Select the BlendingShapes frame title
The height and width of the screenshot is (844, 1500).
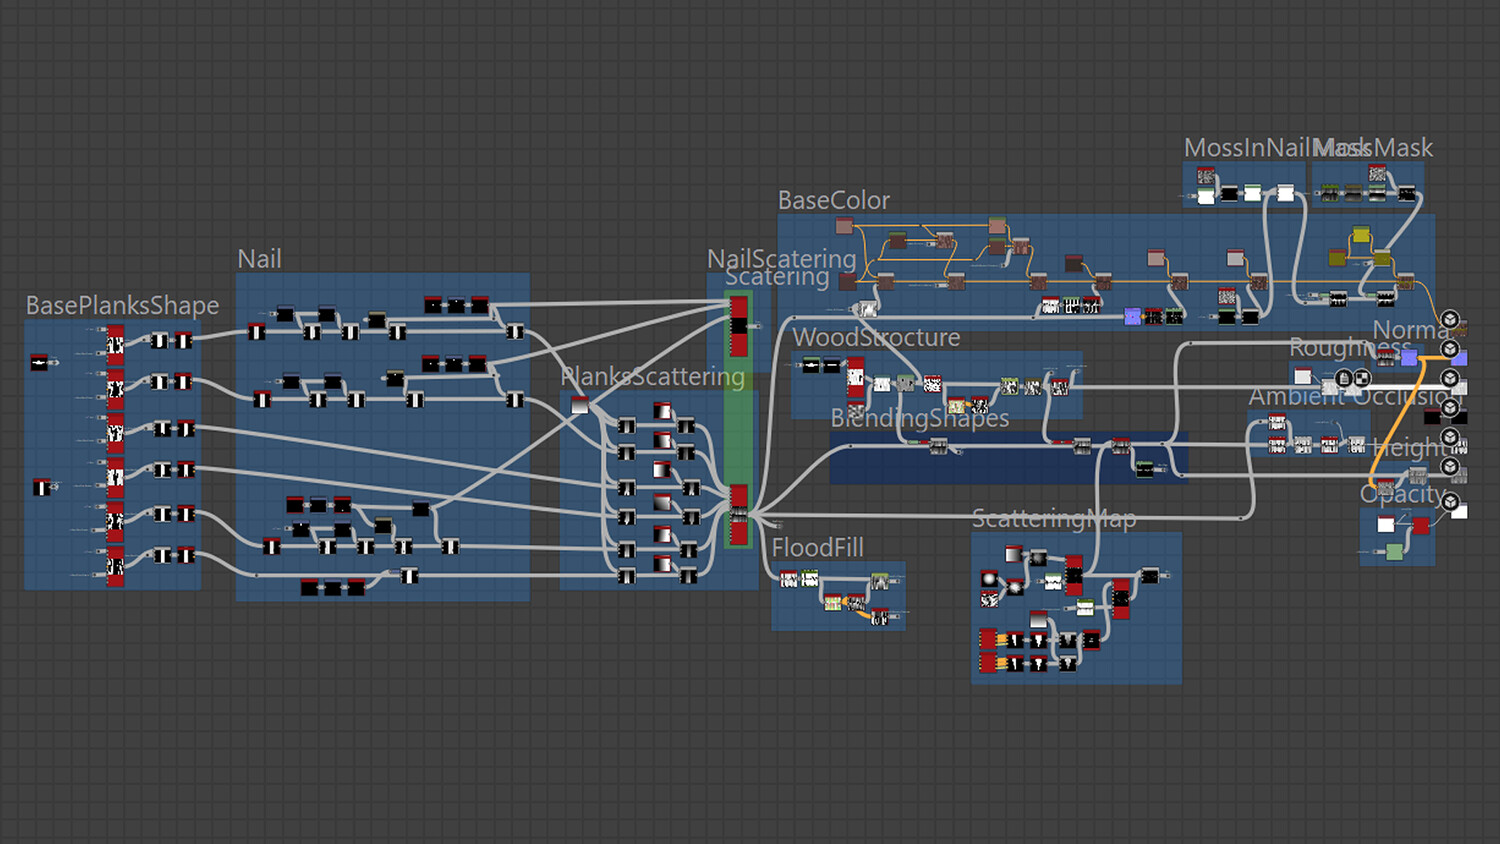point(920,418)
